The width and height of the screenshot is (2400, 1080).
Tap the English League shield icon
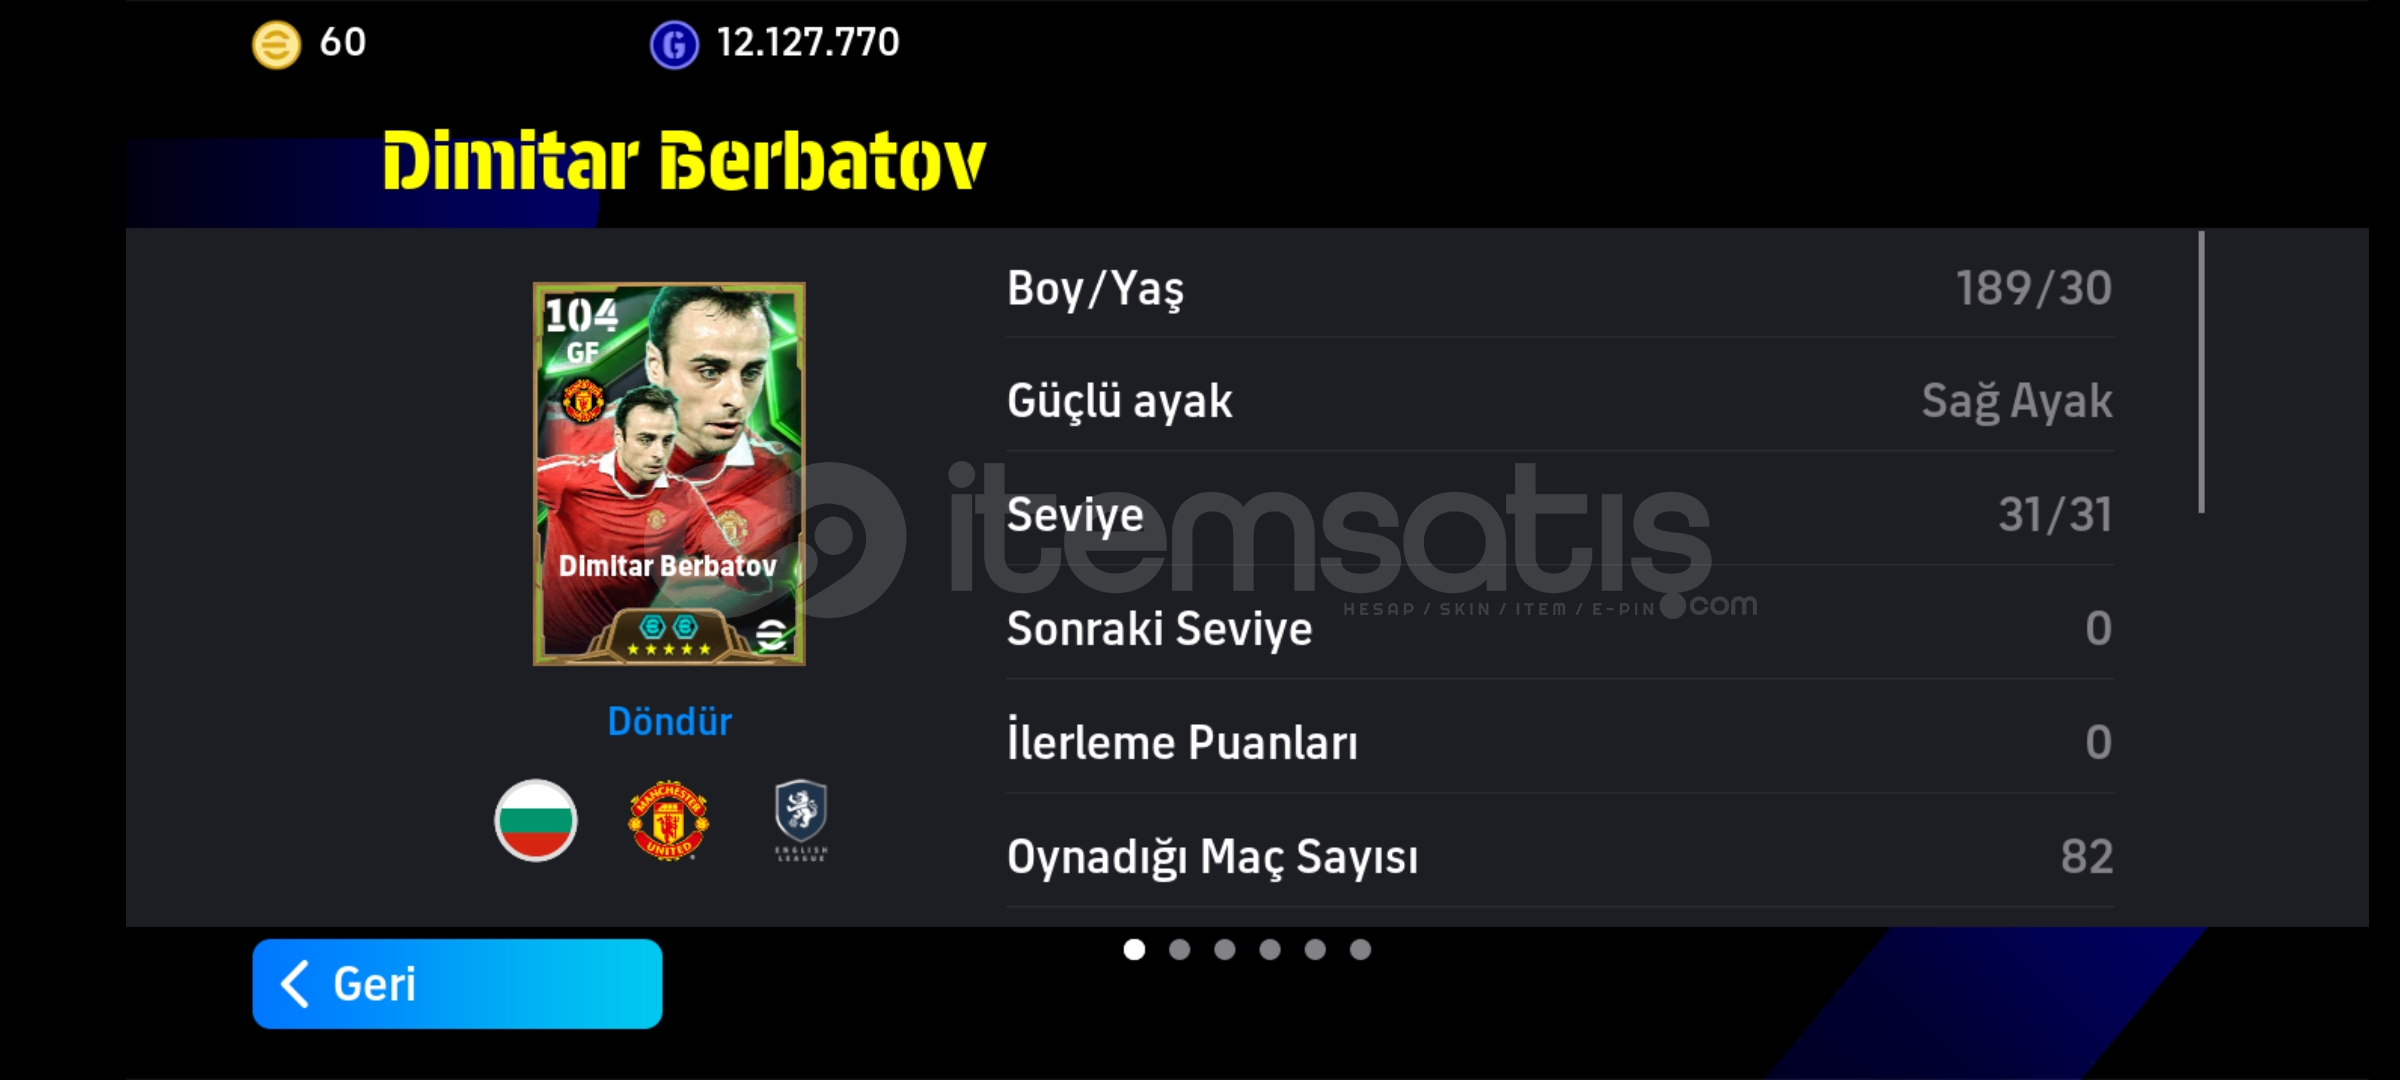point(801,820)
